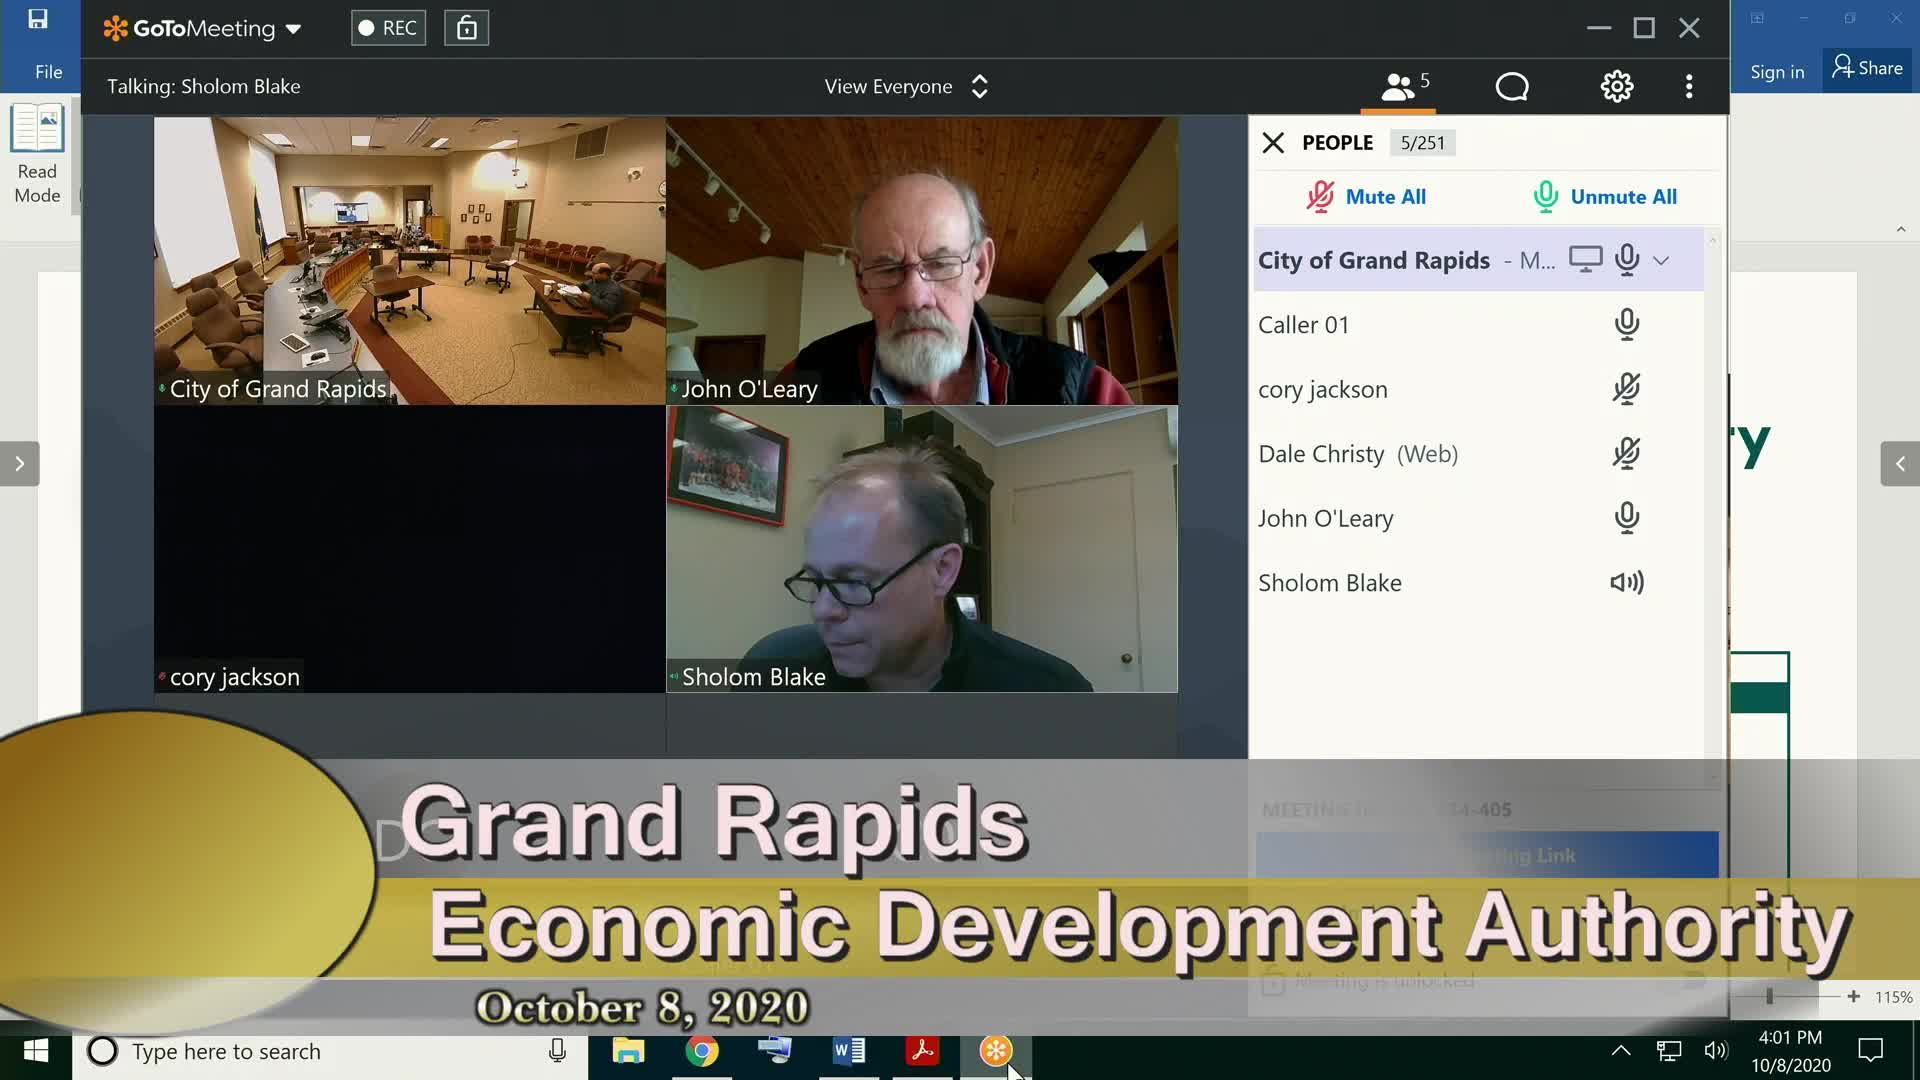Screen dimensions: 1920x1080
Task: Select Sholom Blake video tile
Action: tap(922, 549)
